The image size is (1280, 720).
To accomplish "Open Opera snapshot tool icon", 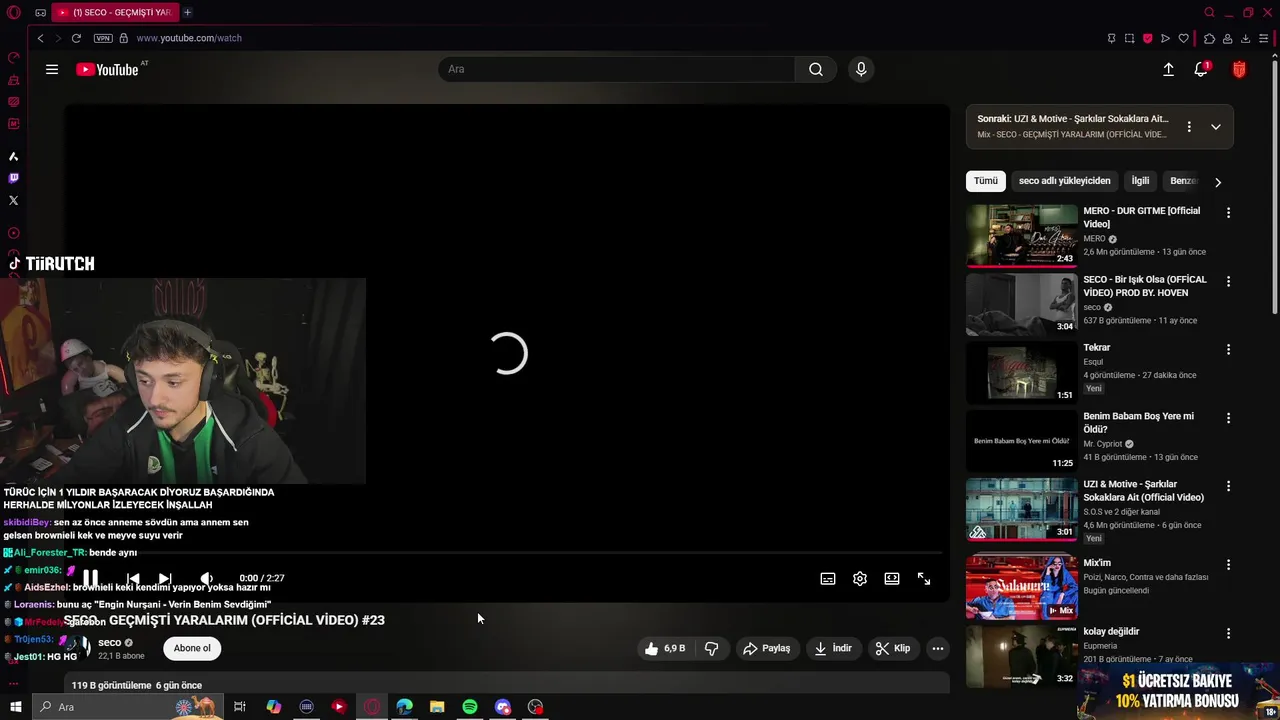I will 1129,38.
